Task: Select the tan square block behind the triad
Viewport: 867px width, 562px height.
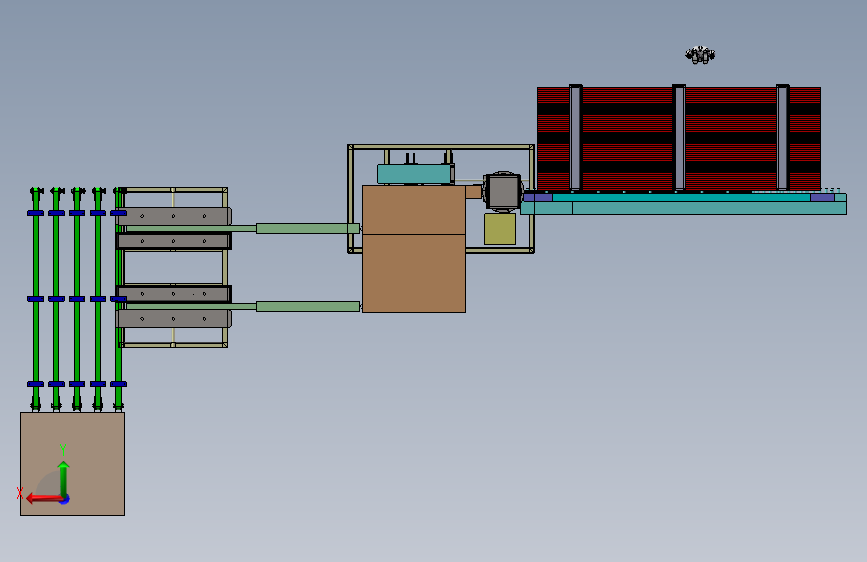Action: coord(72,464)
